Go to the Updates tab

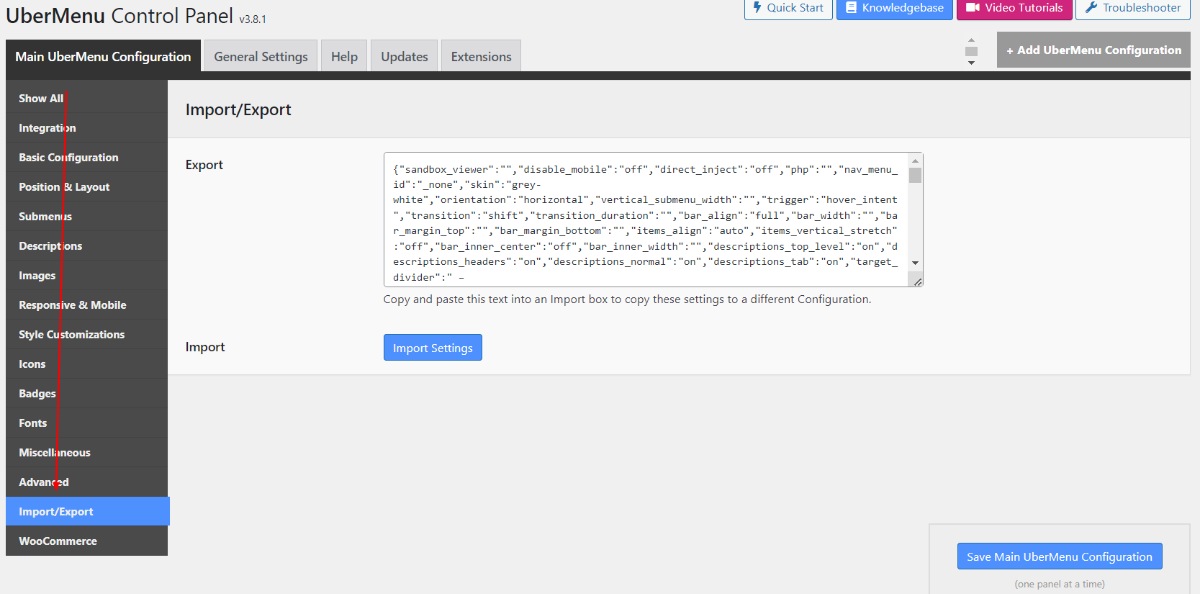[x=404, y=57]
